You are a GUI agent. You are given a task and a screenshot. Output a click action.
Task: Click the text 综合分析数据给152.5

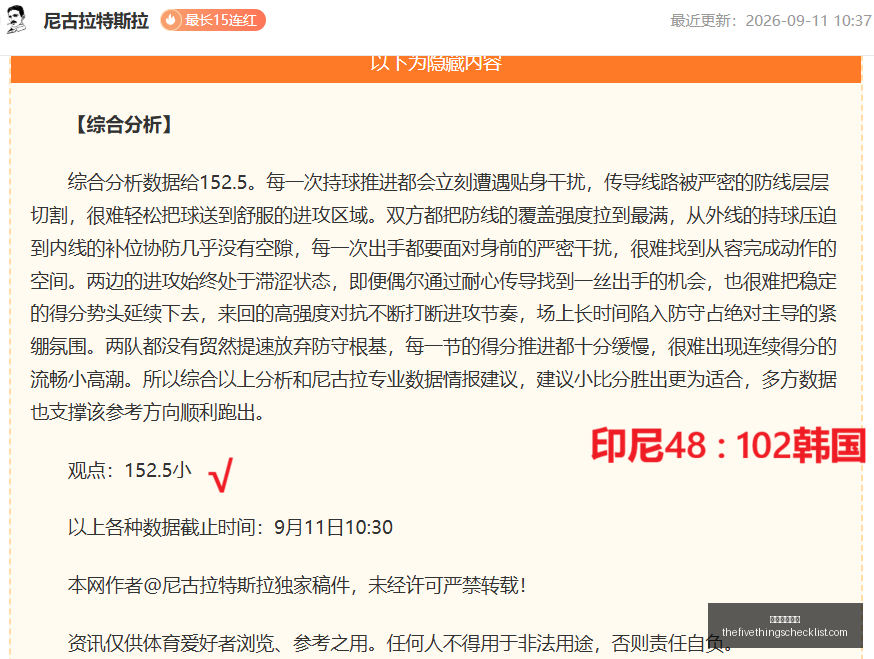[157, 182]
